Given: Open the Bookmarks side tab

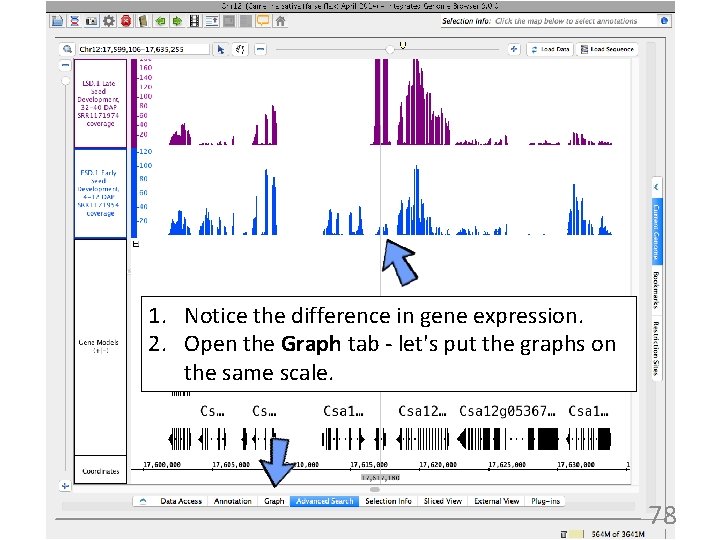Looking at the screenshot, I should click(x=656, y=290).
